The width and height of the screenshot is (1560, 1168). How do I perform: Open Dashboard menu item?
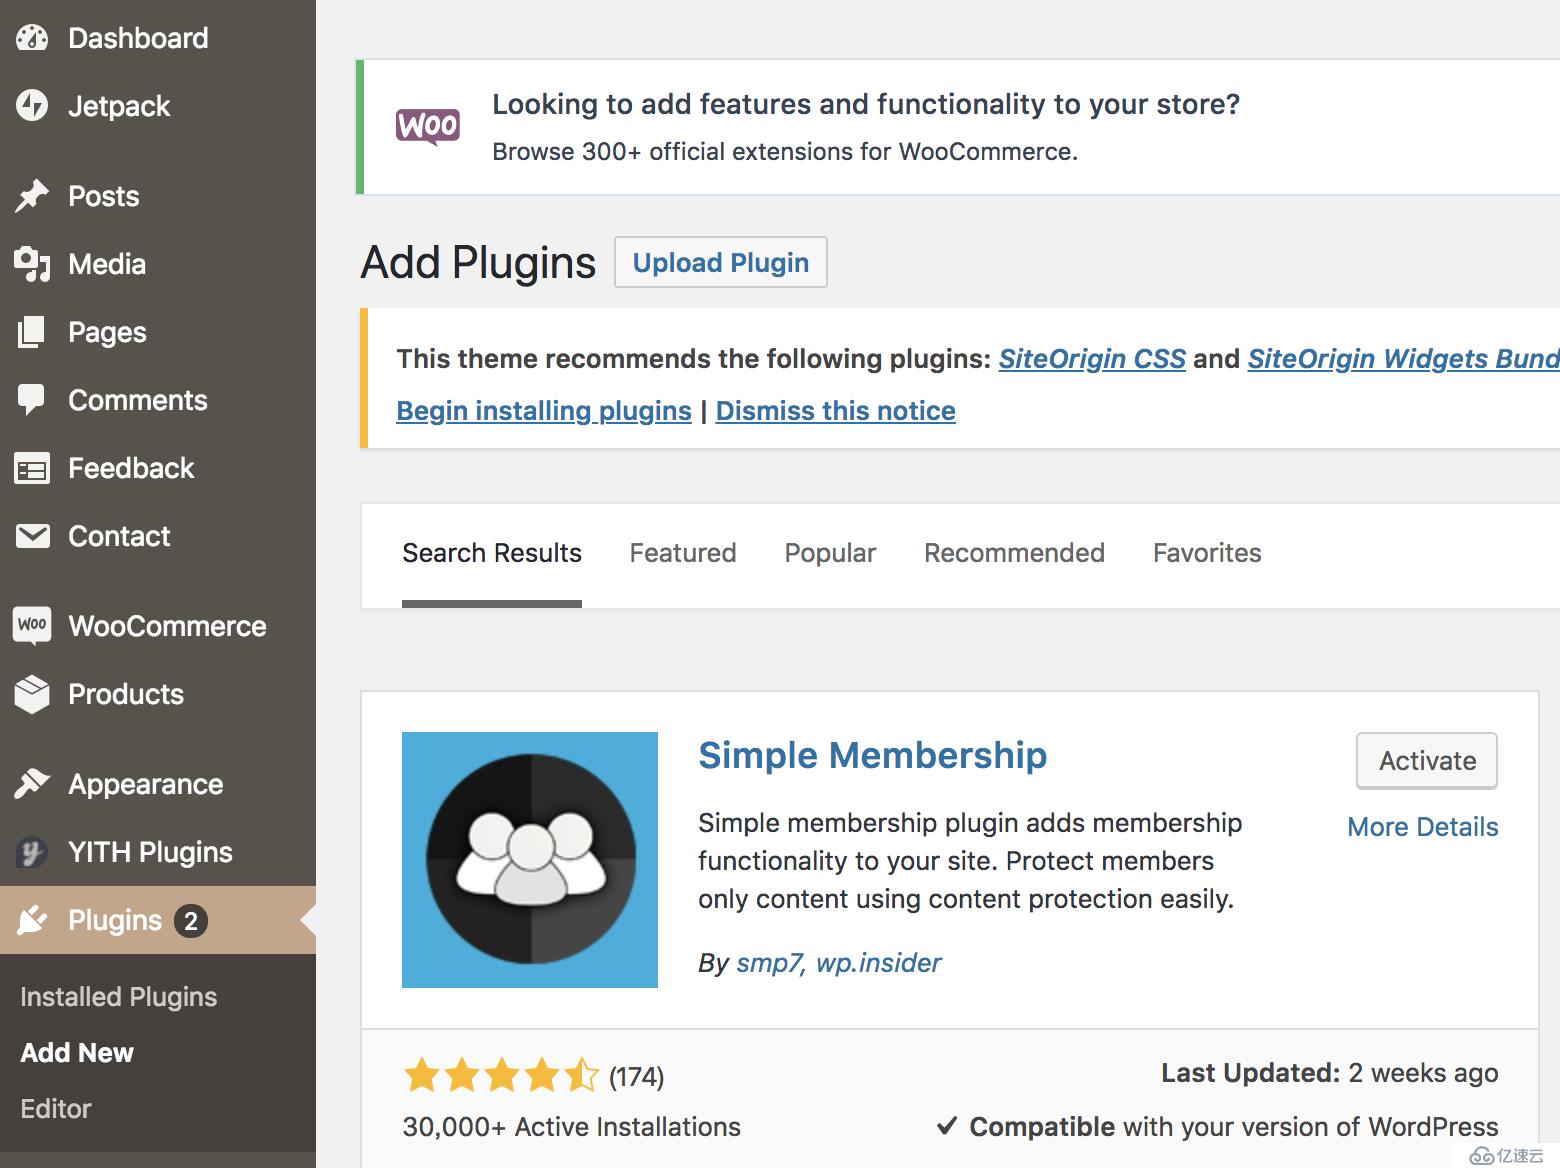click(x=138, y=38)
